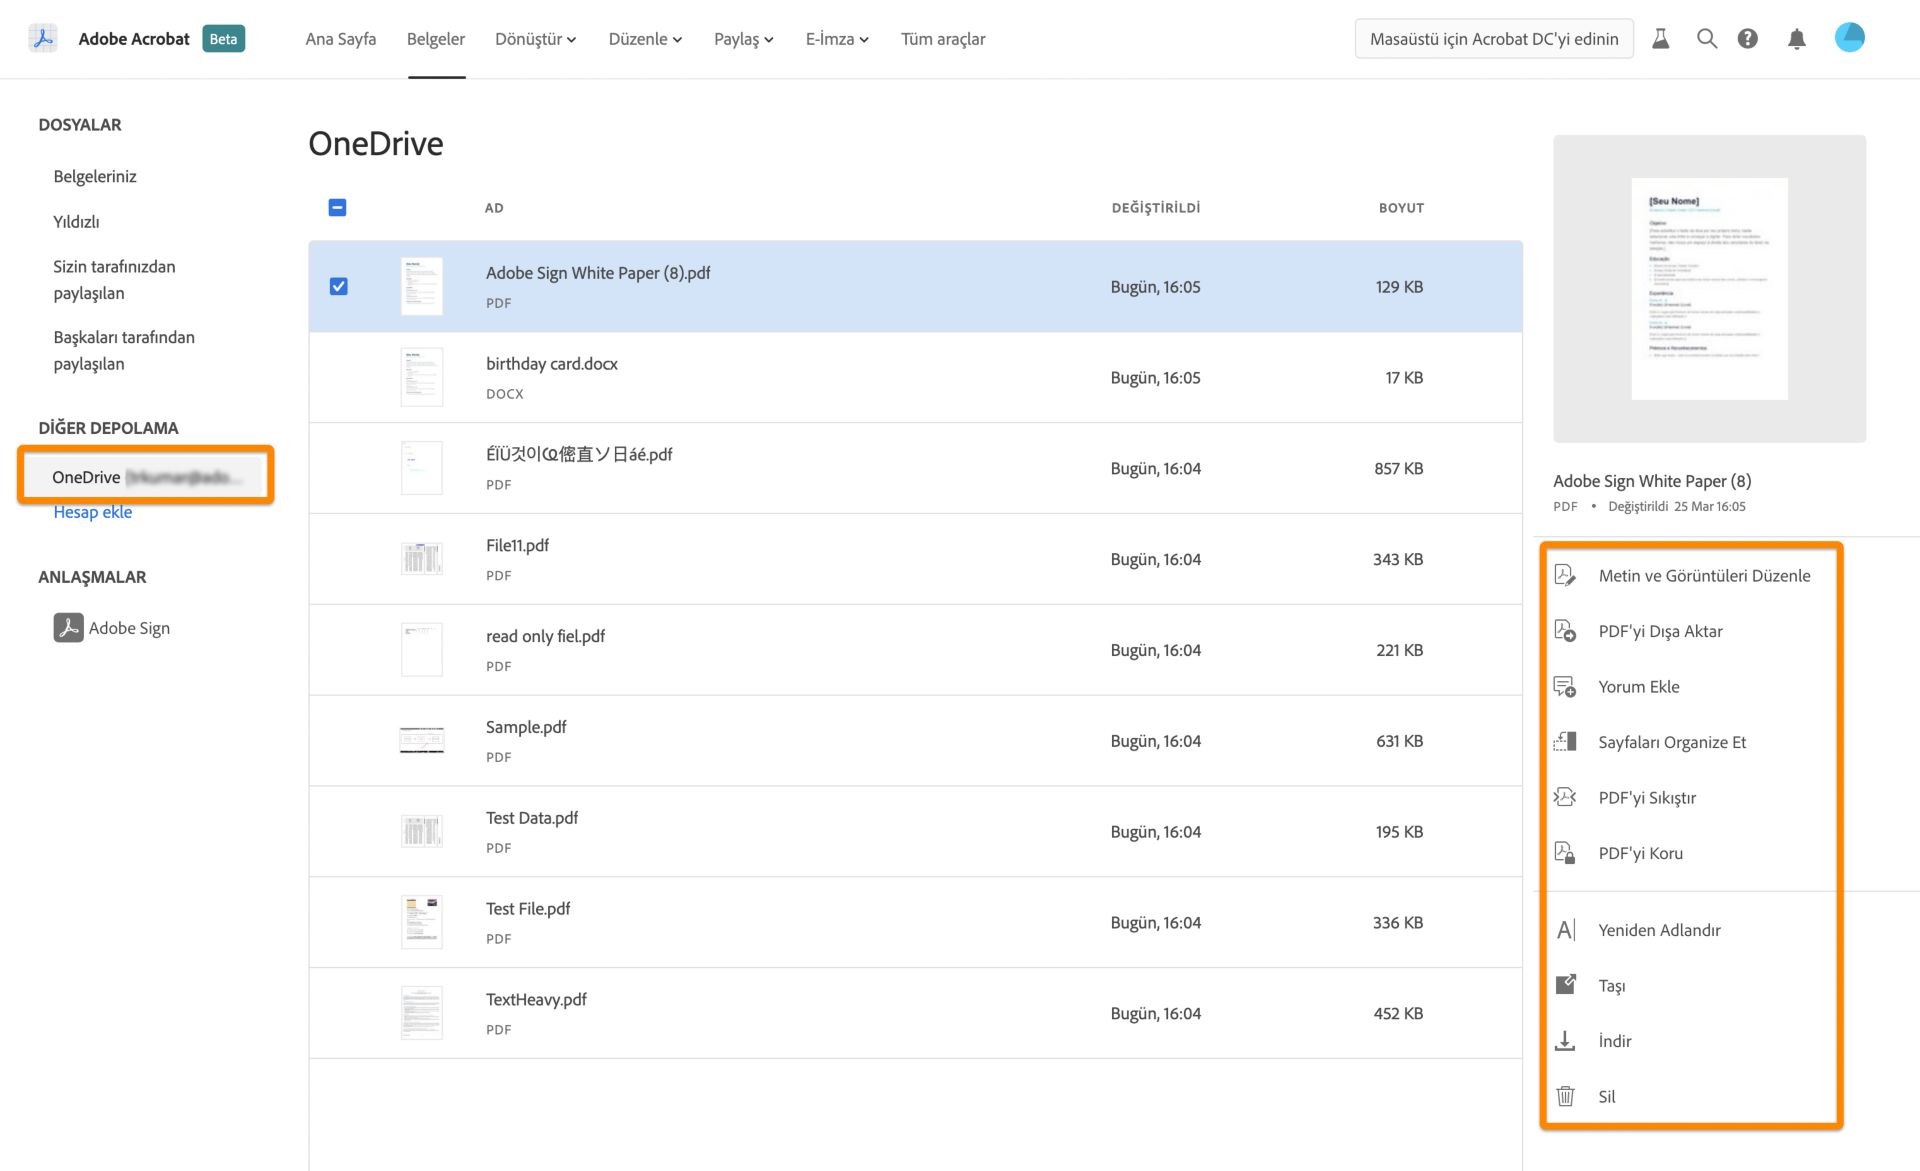Click the Hesap ekle link
The image size is (1920, 1171).
(x=93, y=512)
